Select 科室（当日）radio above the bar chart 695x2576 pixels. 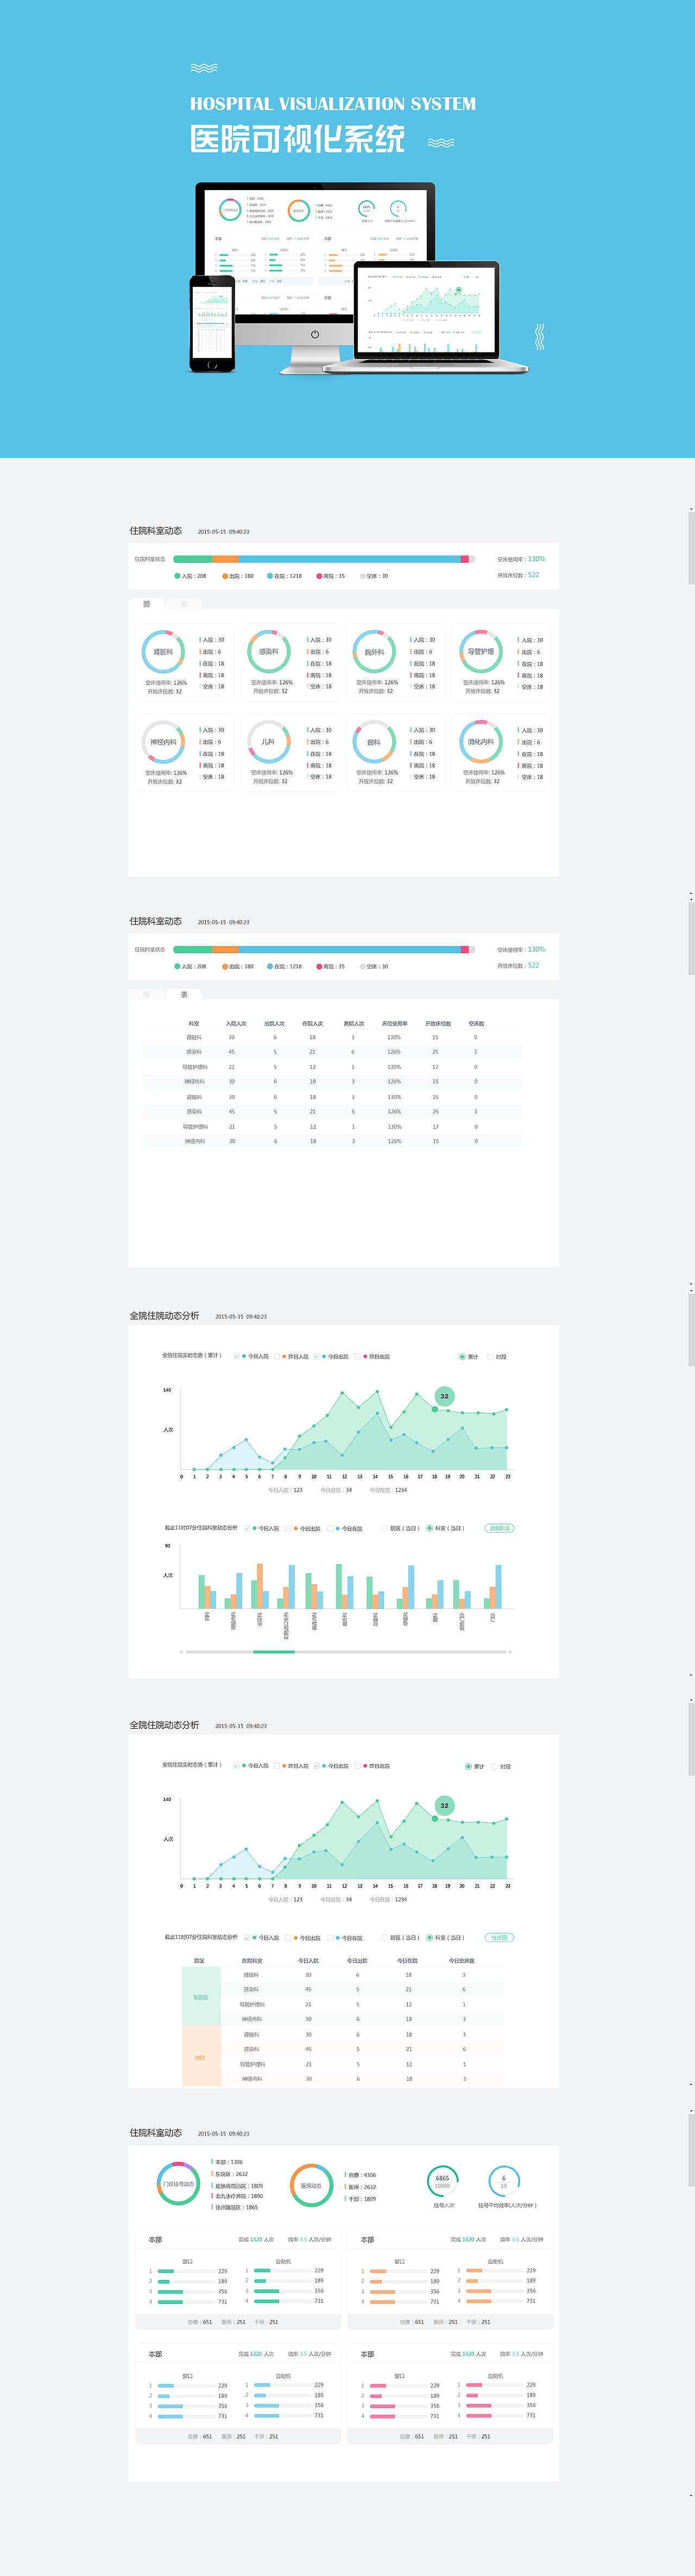[x=430, y=1528]
